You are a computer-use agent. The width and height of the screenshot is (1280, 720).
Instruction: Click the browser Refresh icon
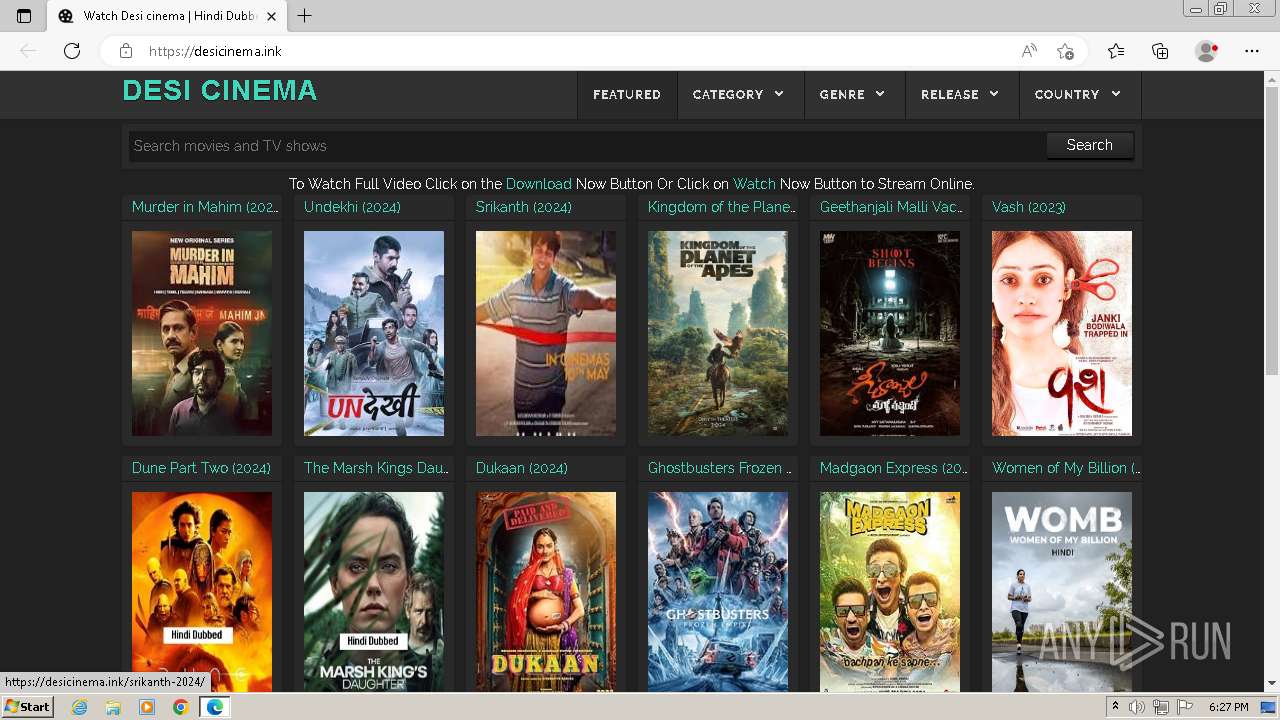coord(72,51)
